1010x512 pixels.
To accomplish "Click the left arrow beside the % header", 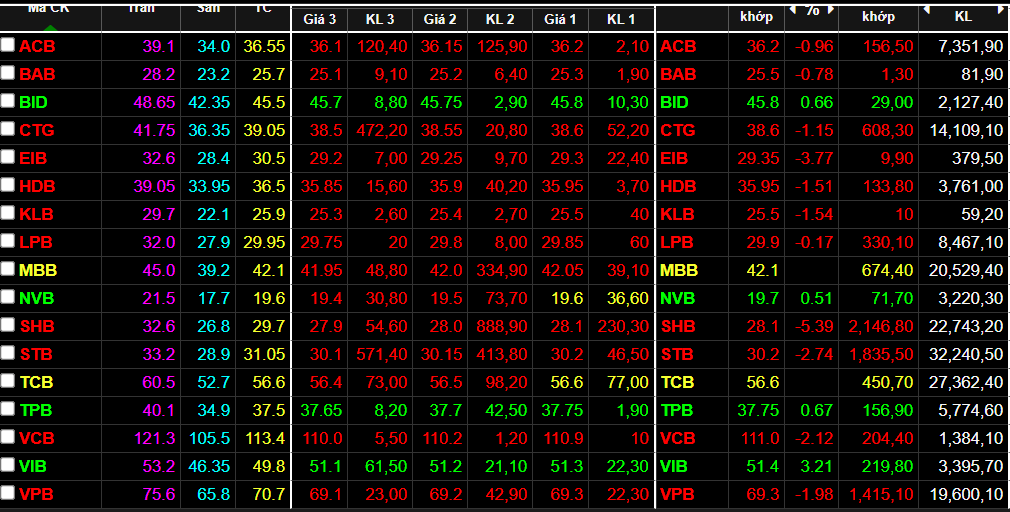I will (x=791, y=9).
